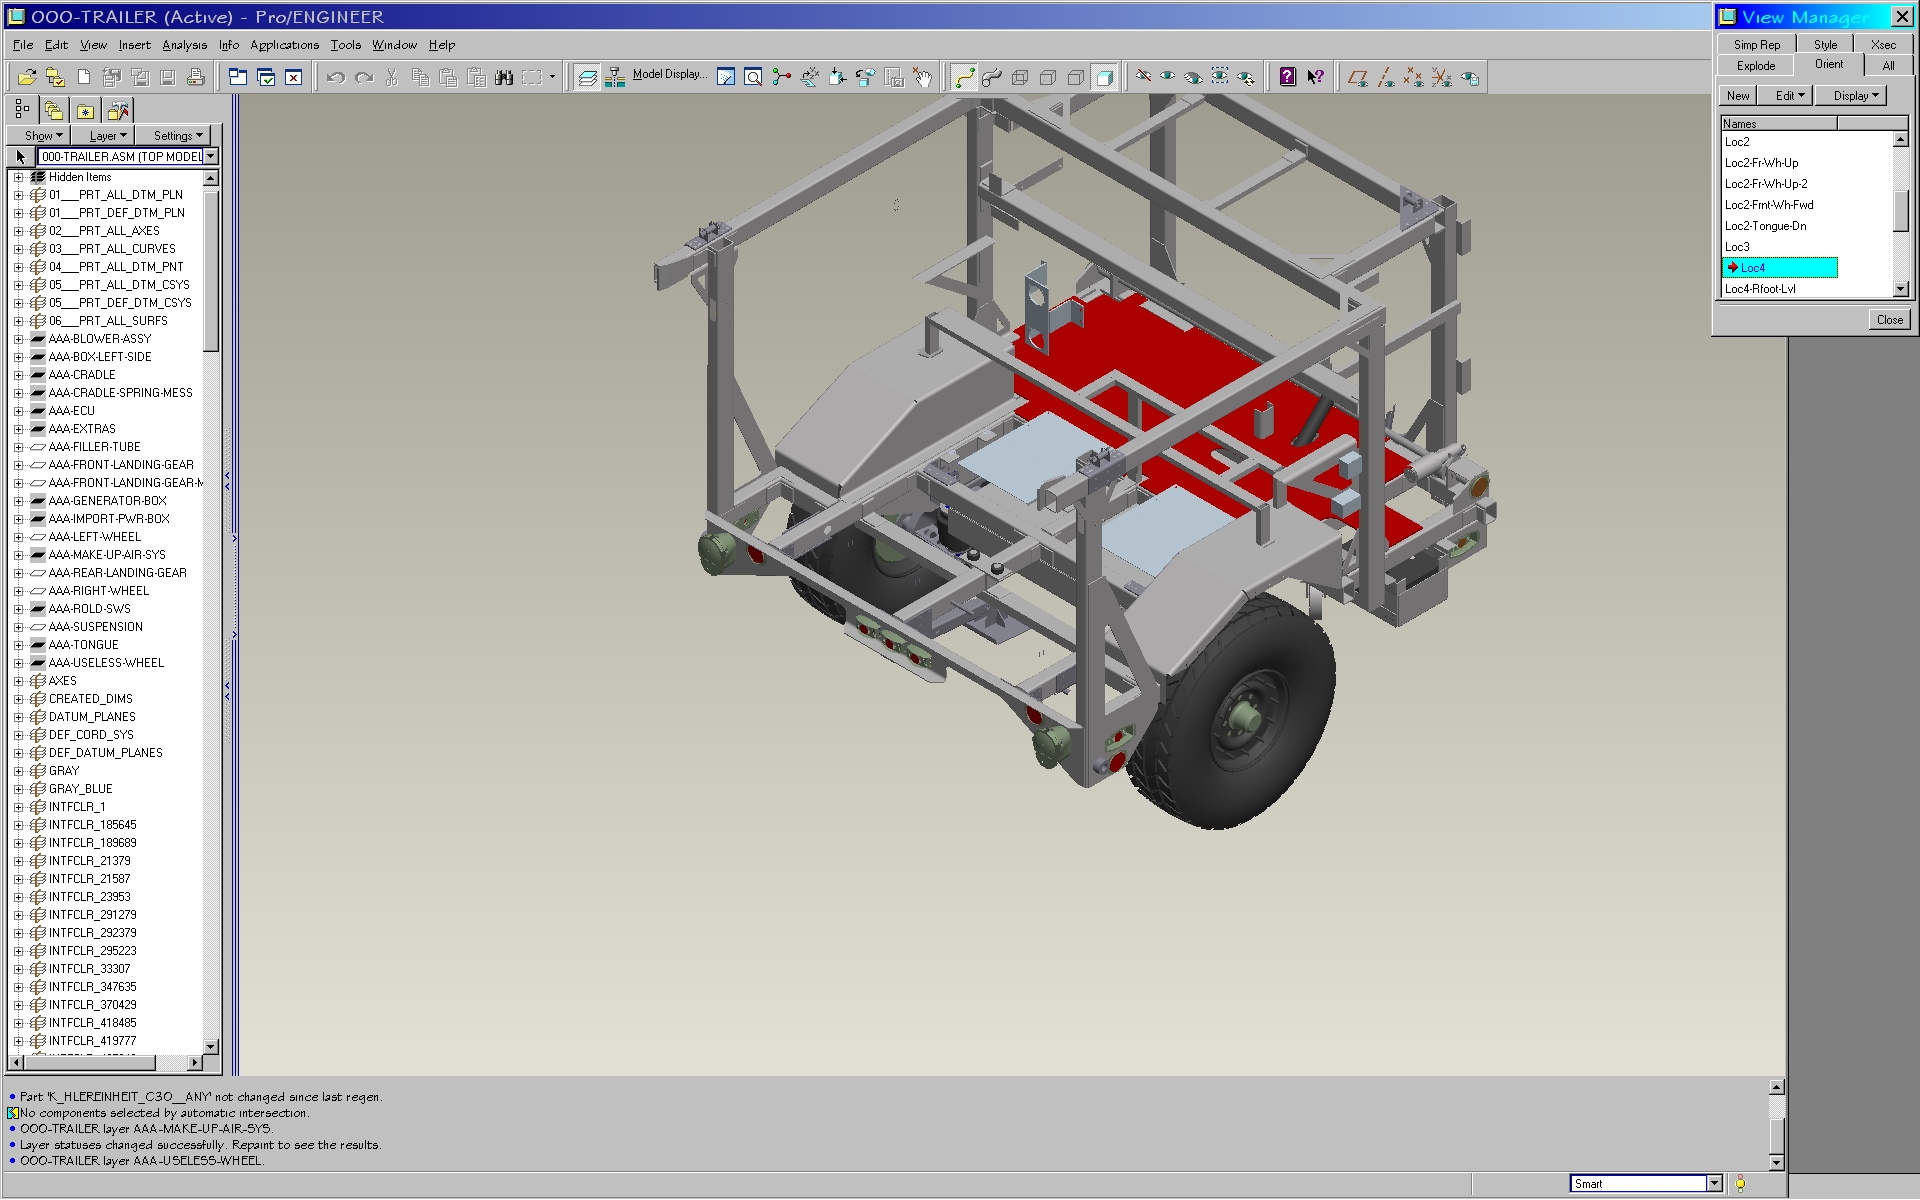This screenshot has width=1920, height=1200.
Task: Create a new object with New icon
Action: point(84,77)
